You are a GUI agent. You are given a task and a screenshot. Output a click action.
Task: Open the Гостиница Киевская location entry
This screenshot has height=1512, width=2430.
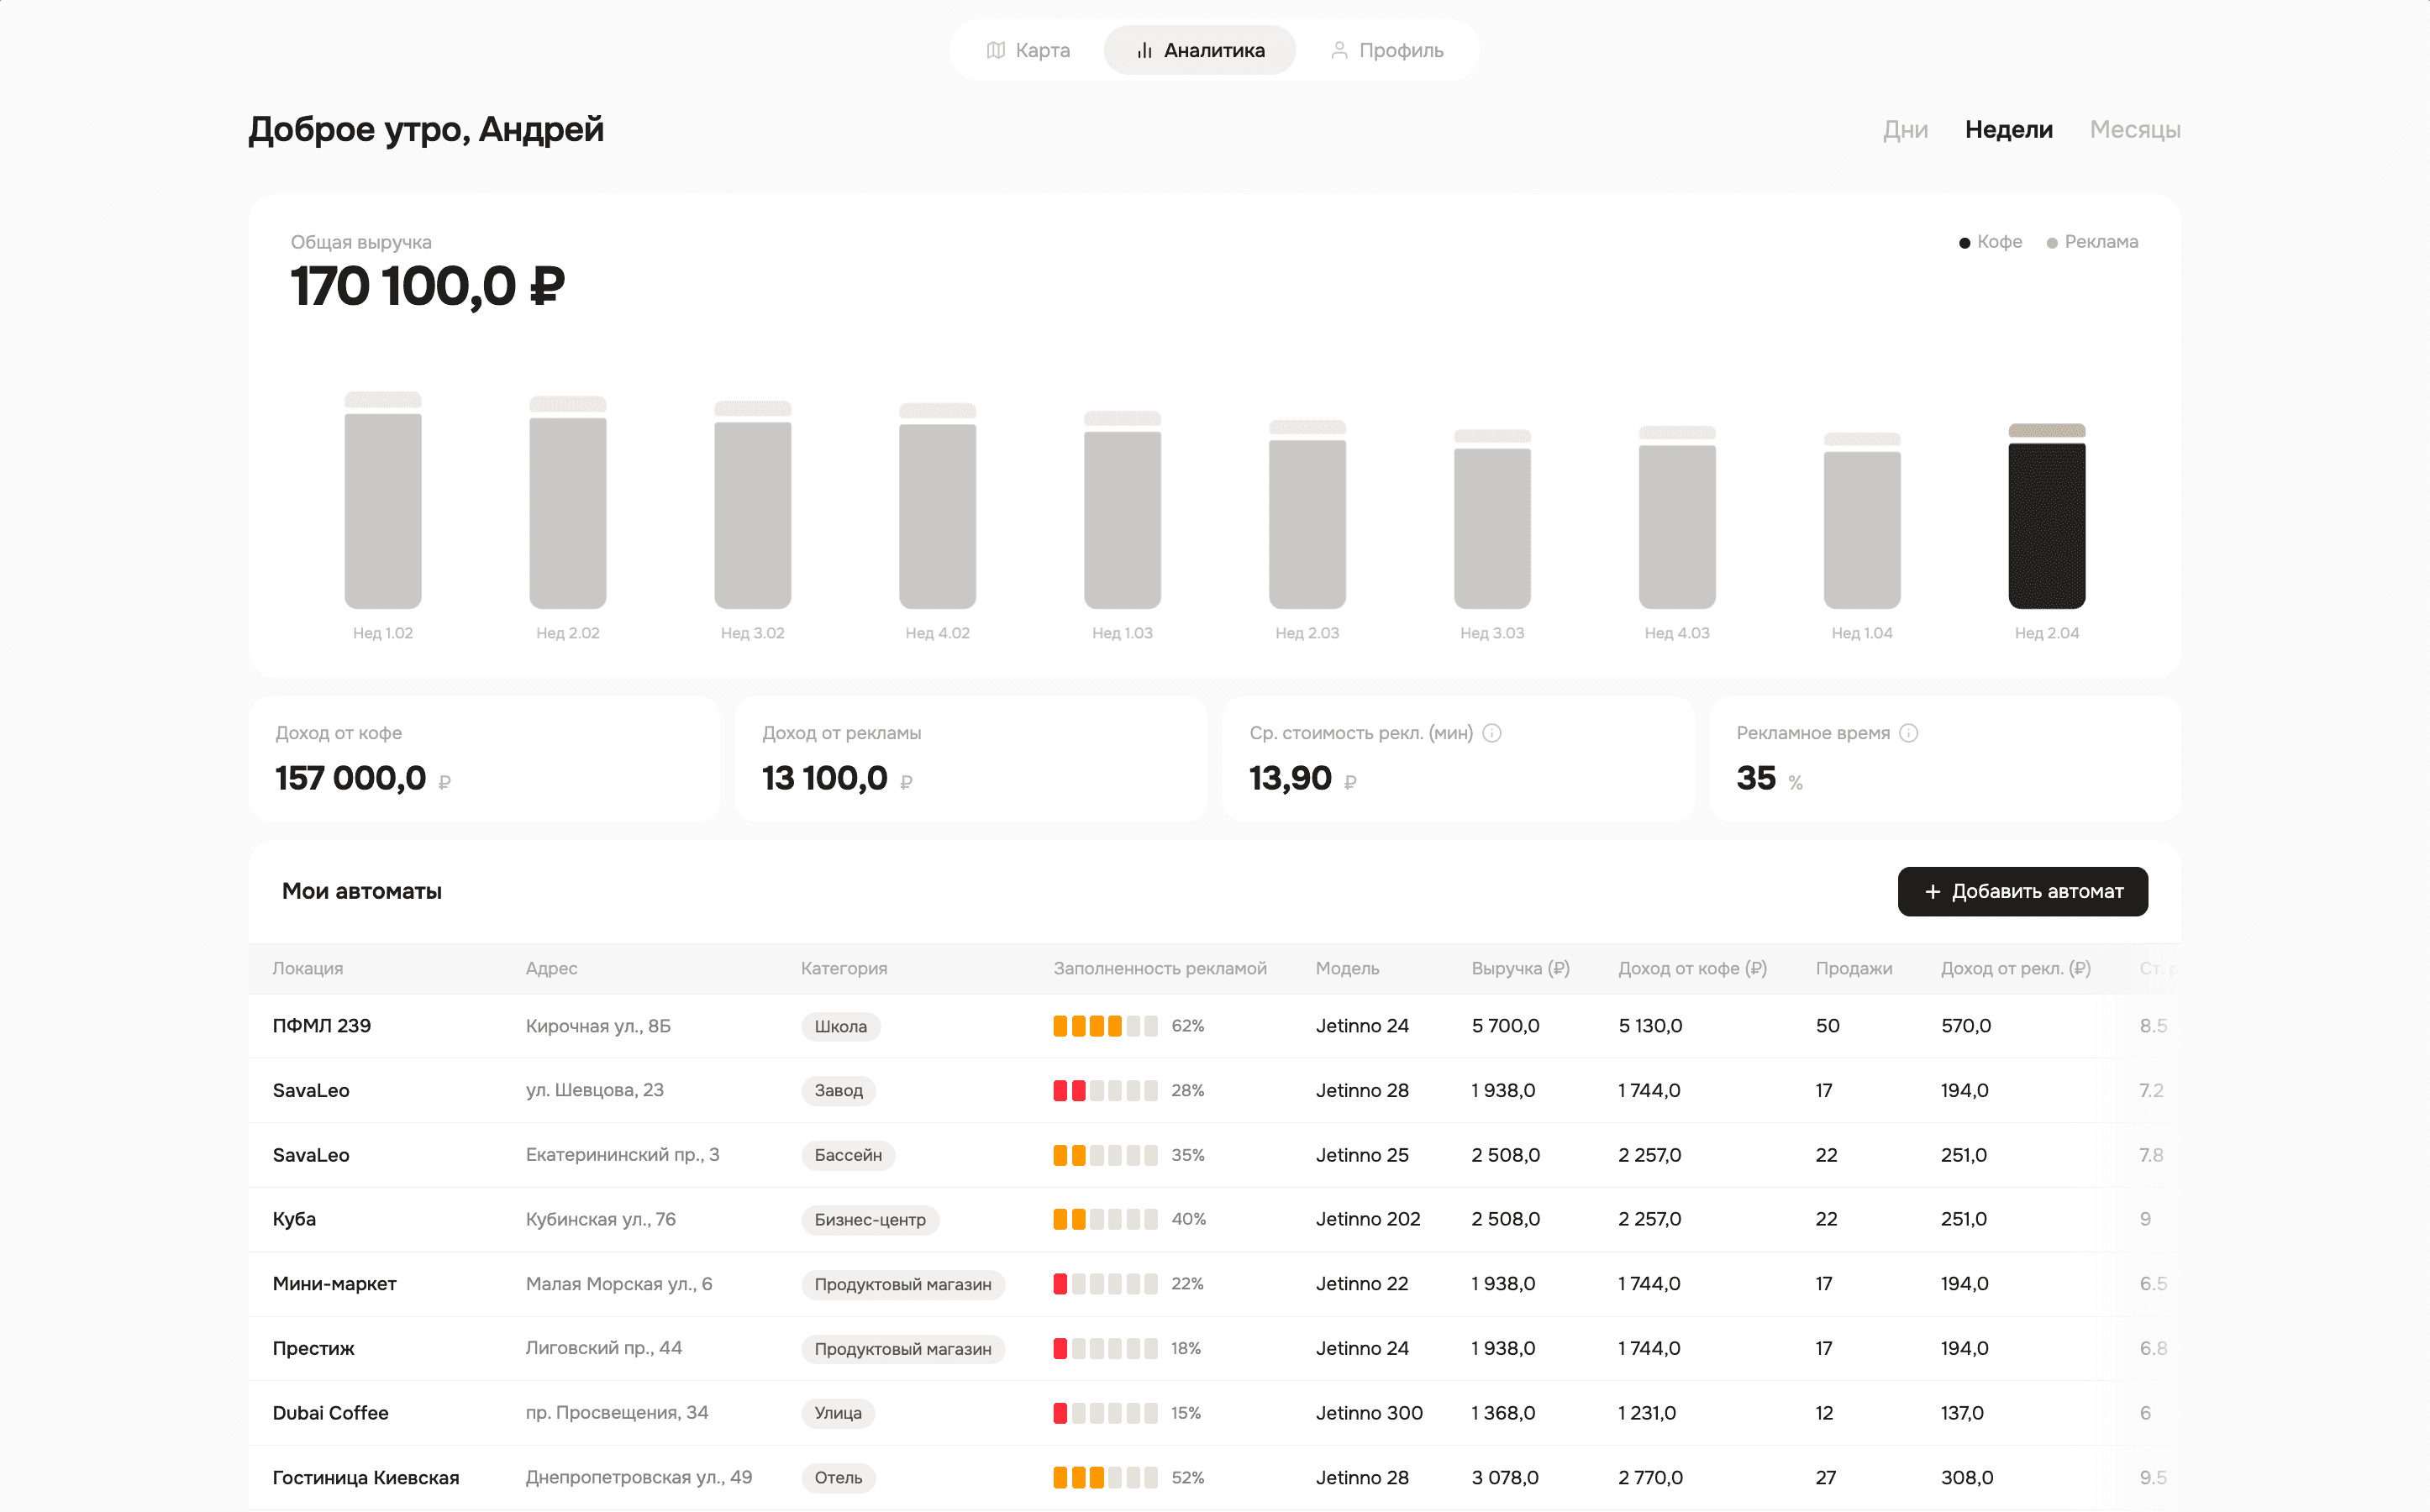[x=366, y=1477]
